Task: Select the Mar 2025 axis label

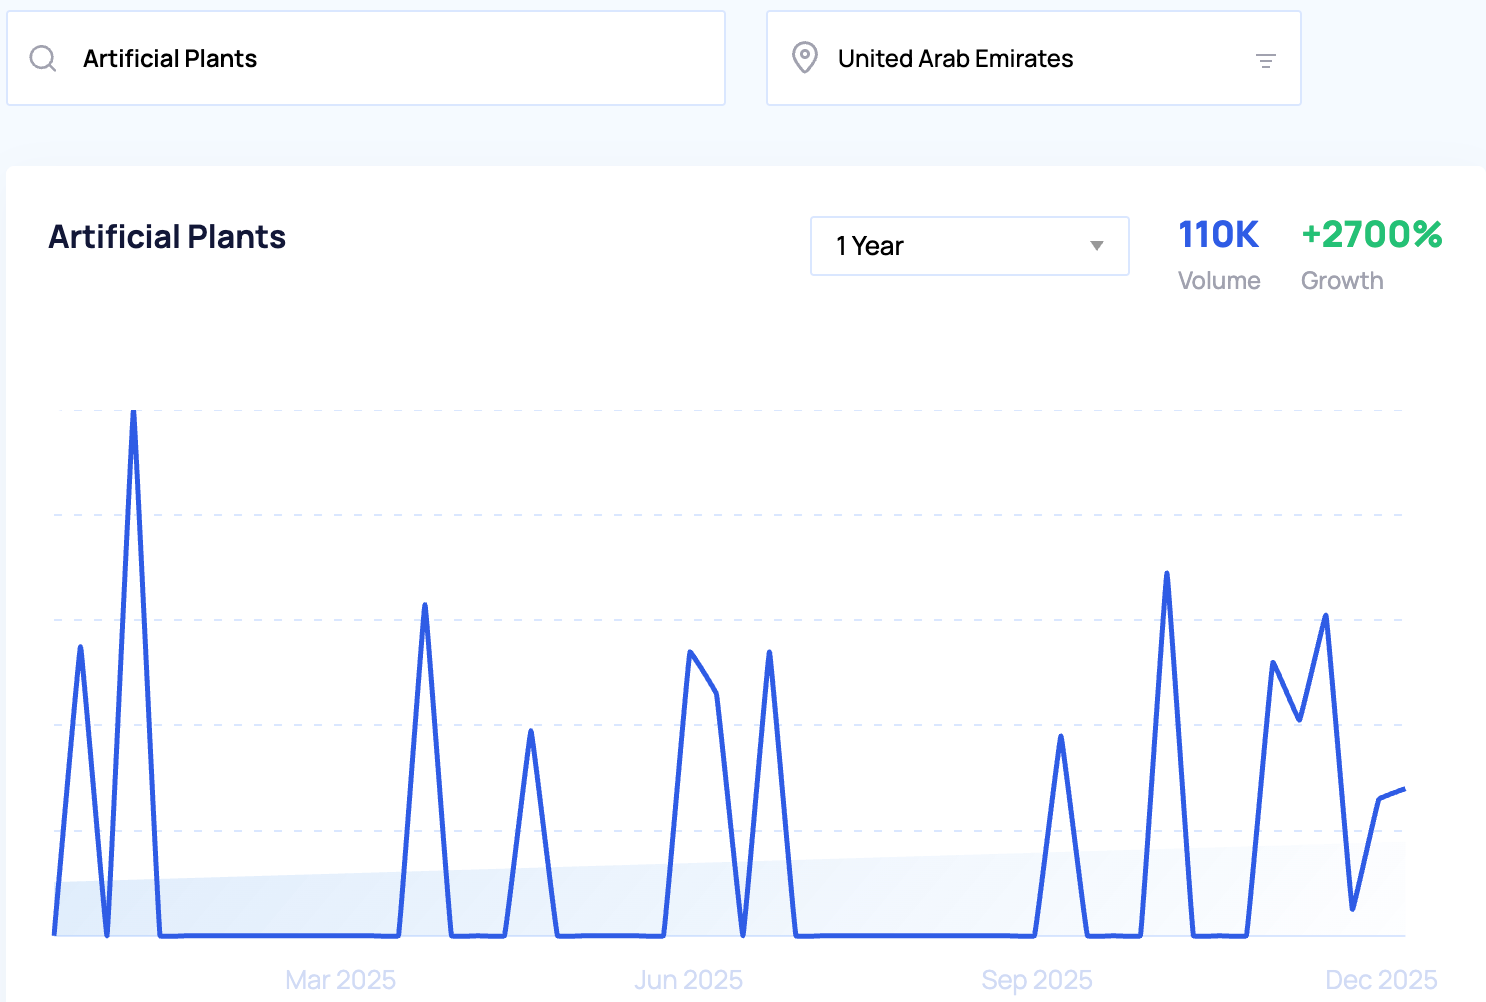Action: tap(340, 979)
